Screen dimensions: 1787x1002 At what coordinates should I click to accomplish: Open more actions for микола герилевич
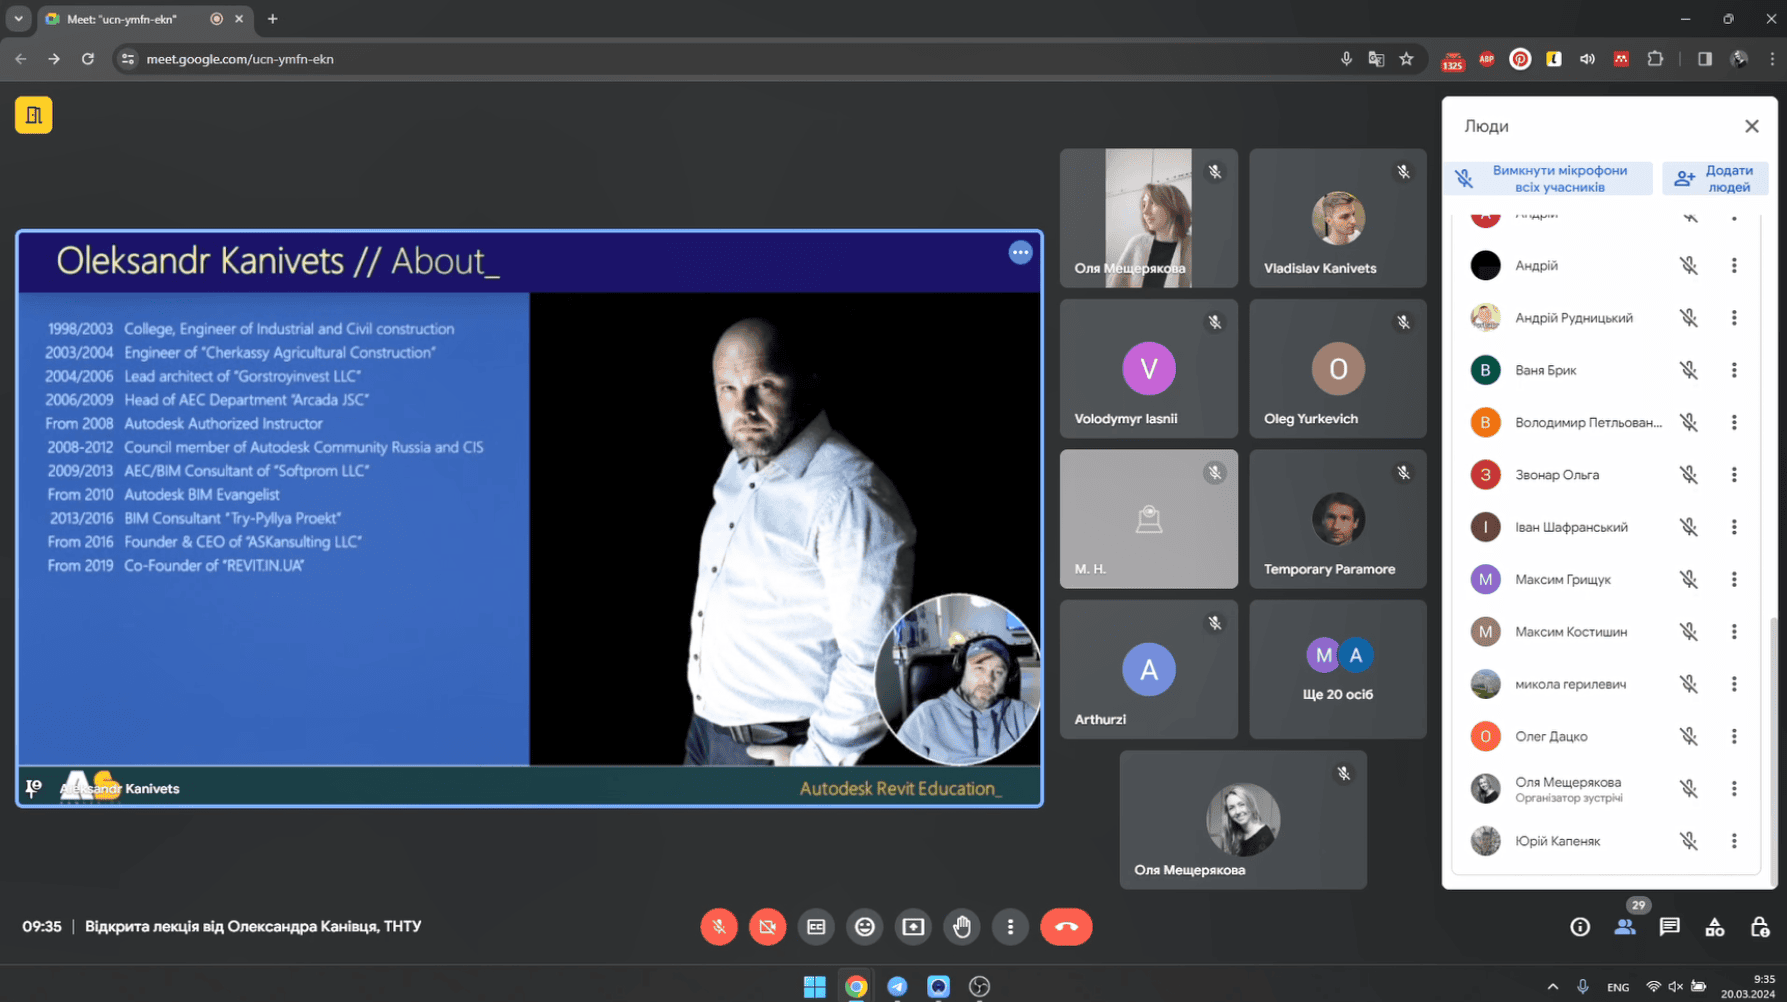(x=1734, y=684)
